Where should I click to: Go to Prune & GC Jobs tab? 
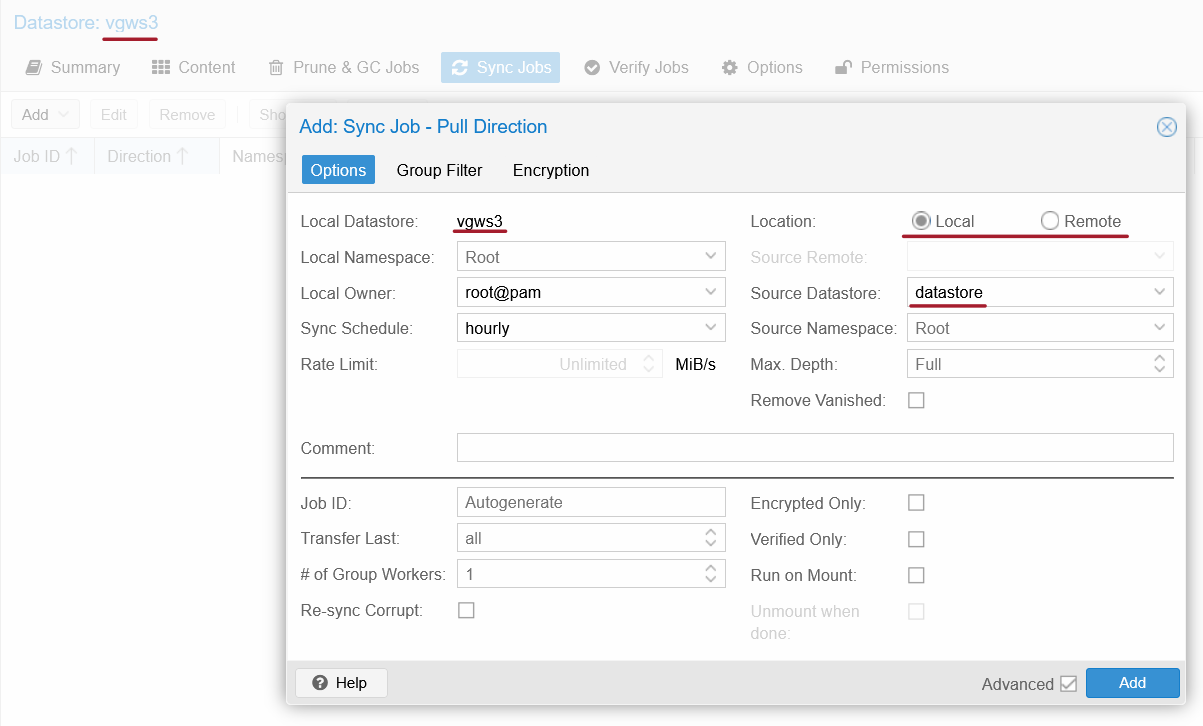coord(344,67)
